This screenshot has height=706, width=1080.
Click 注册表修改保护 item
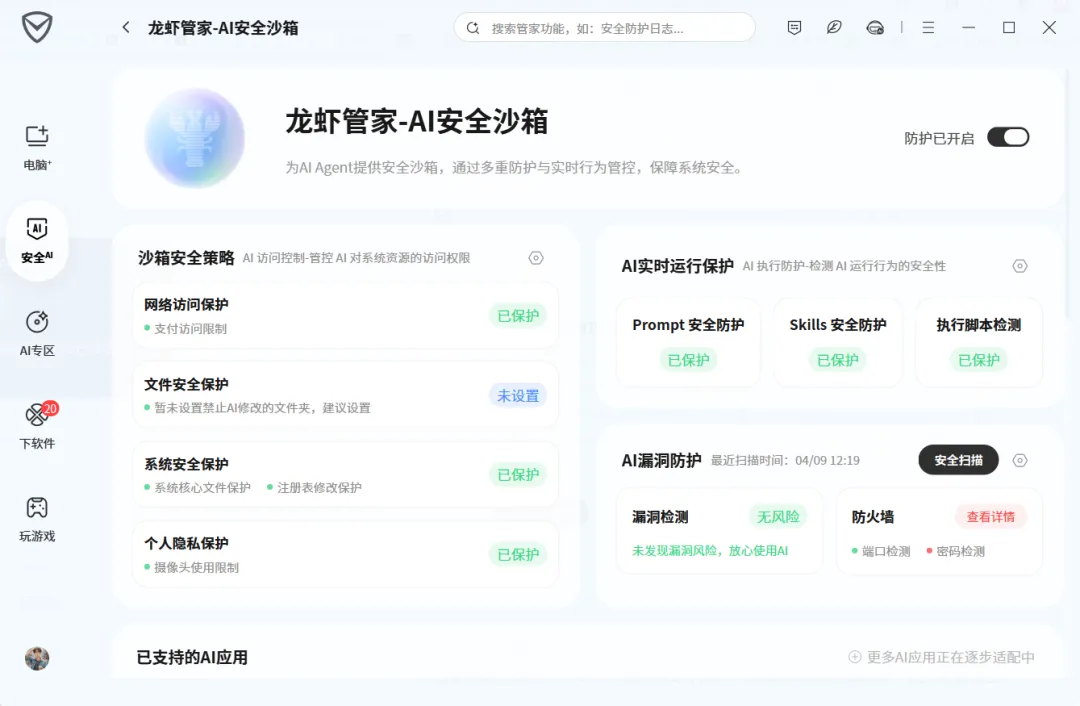point(319,488)
